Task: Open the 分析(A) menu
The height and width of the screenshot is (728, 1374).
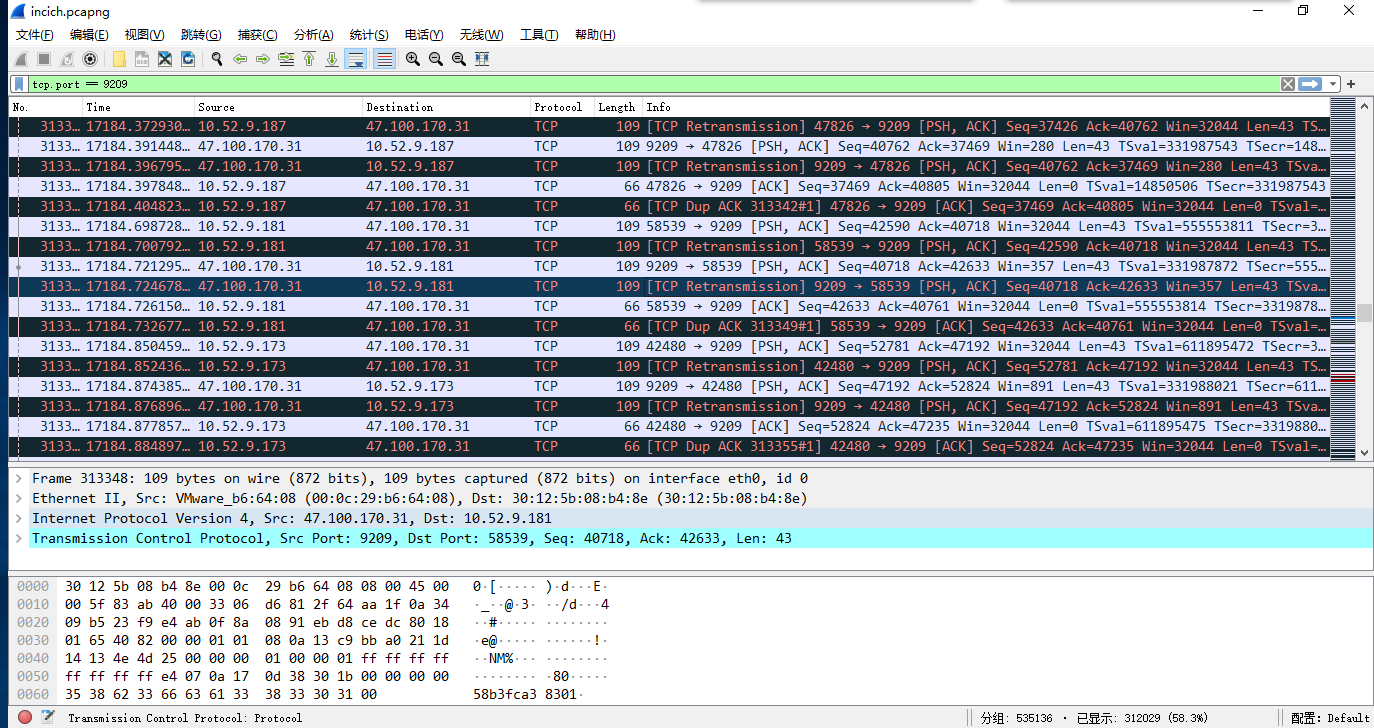Action: (x=313, y=34)
